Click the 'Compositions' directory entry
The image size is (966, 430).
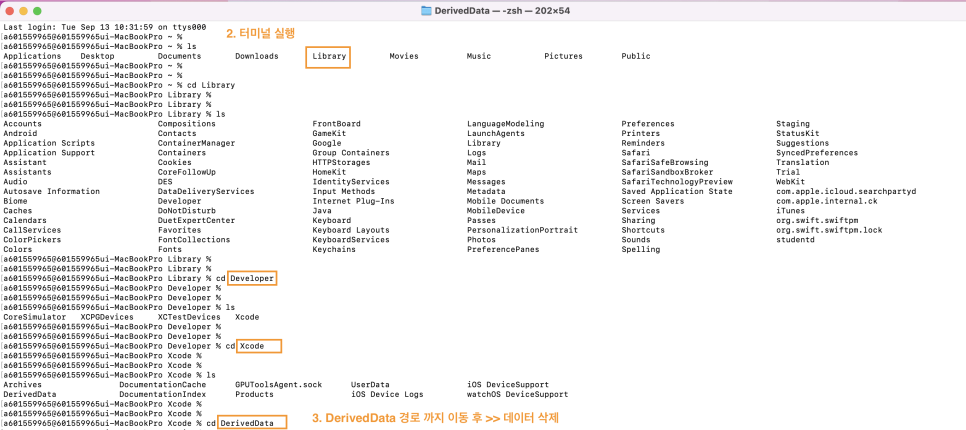pos(187,124)
